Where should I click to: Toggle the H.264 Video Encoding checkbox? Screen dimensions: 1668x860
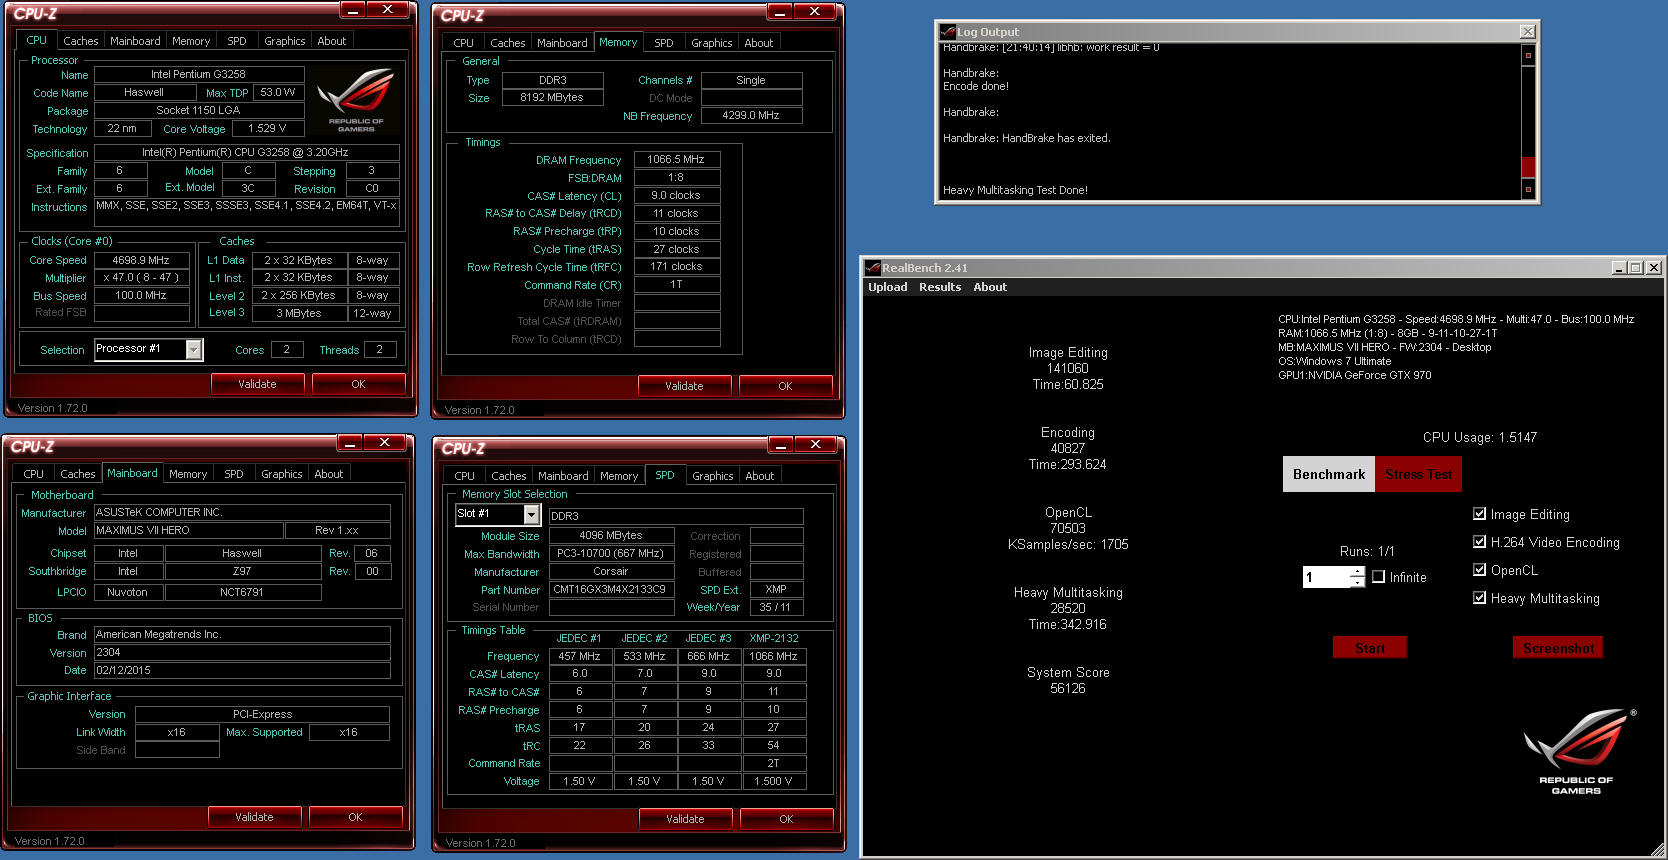click(1479, 542)
